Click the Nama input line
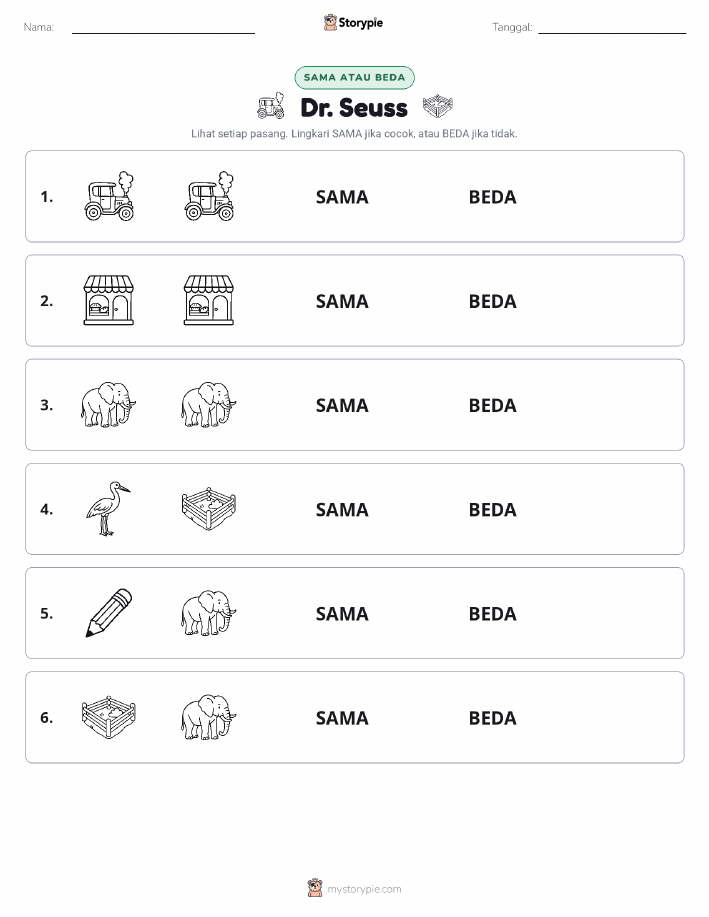 tap(163, 28)
